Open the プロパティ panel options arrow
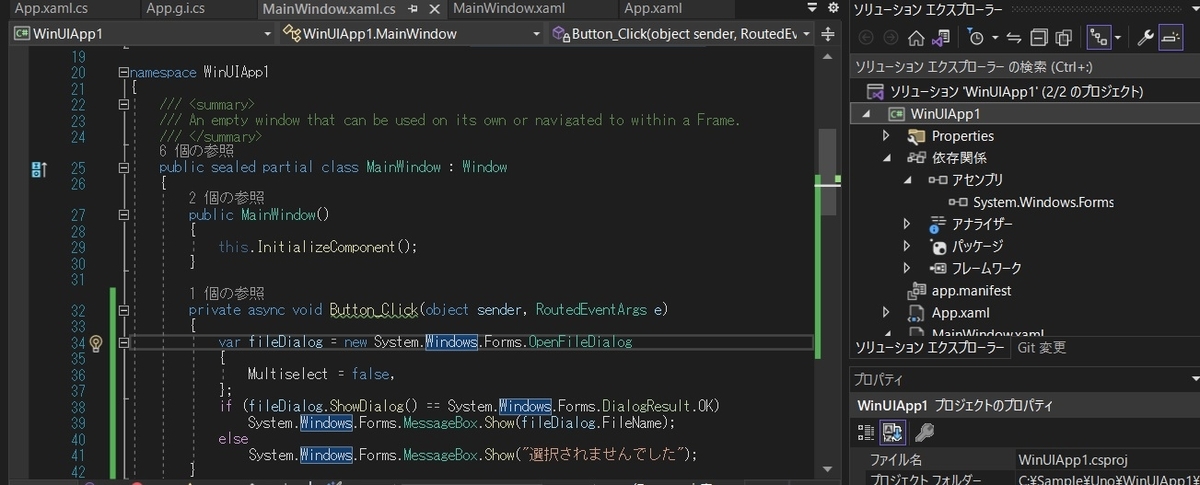 click(1195, 380)
